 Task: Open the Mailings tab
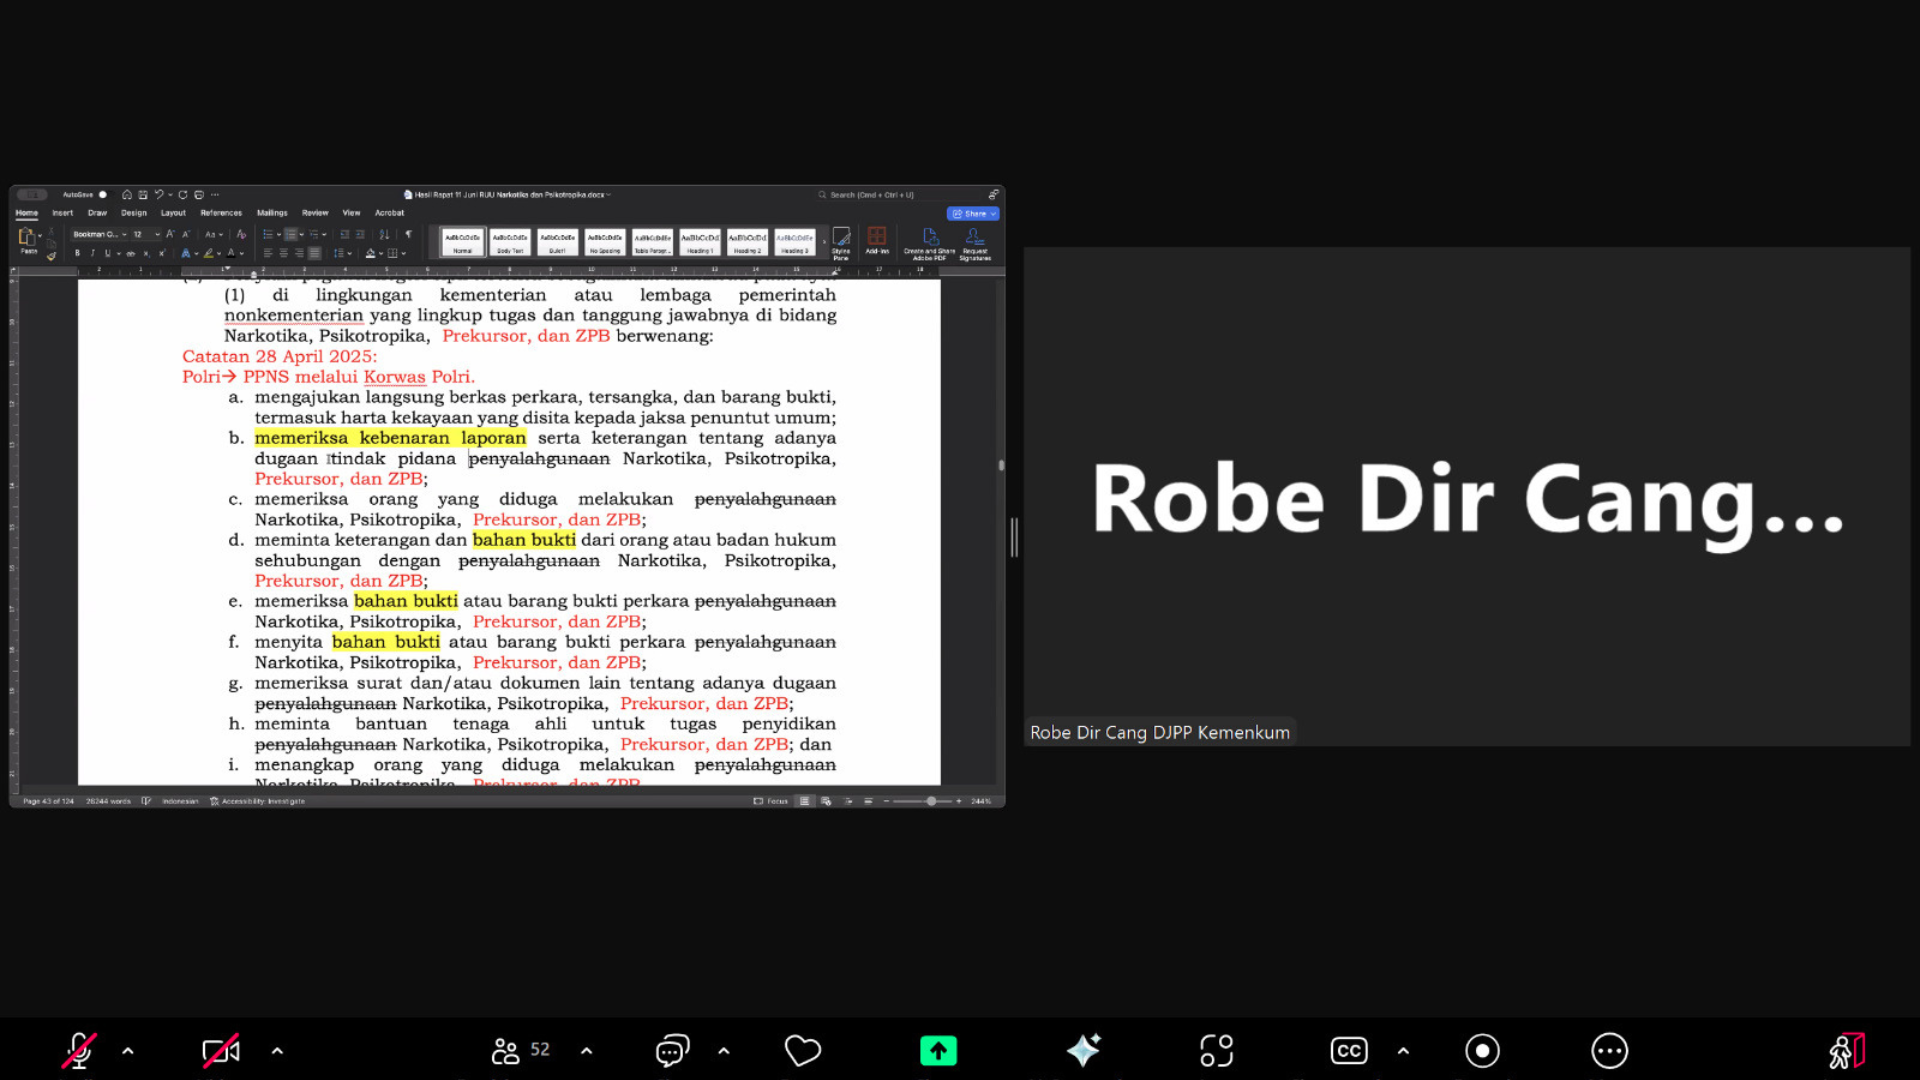tap(272, 213)
